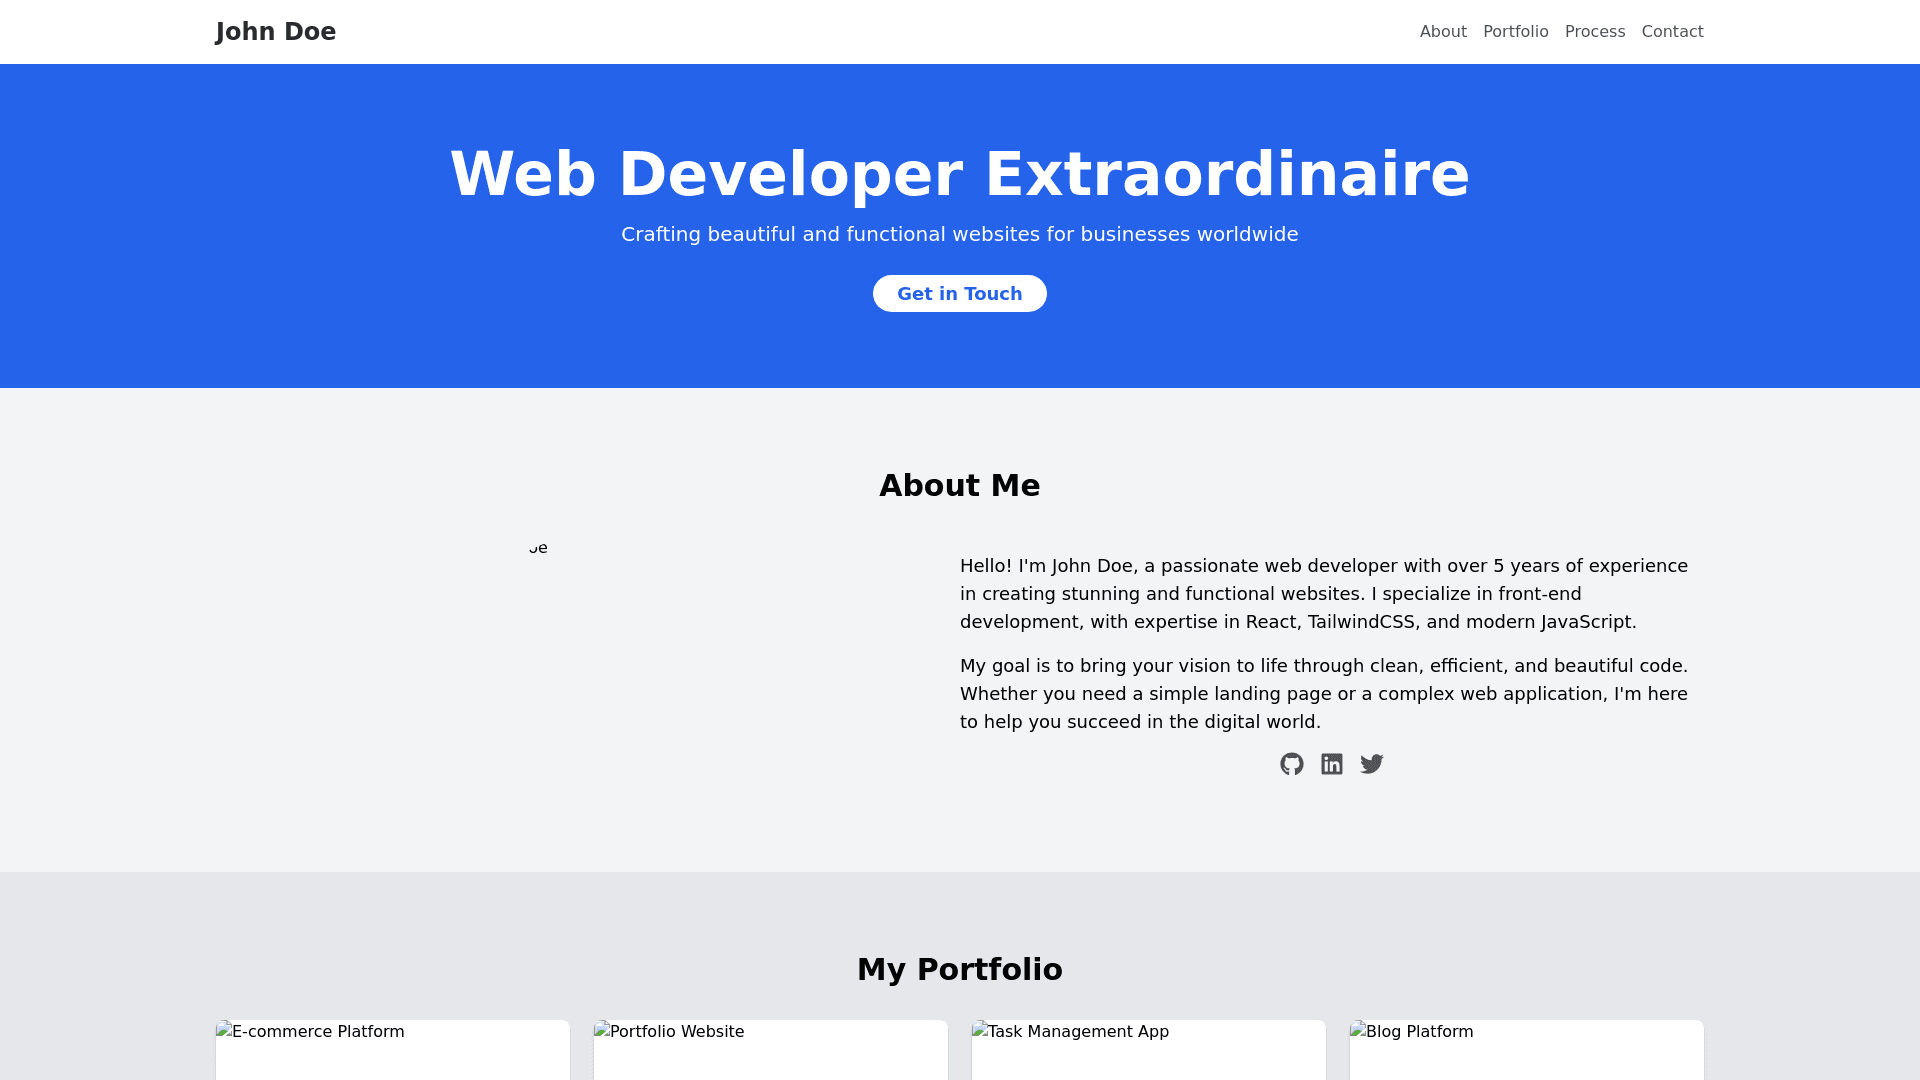
Task: Click the Web Developer Extraordinaire headline
Action: [960, 175]
